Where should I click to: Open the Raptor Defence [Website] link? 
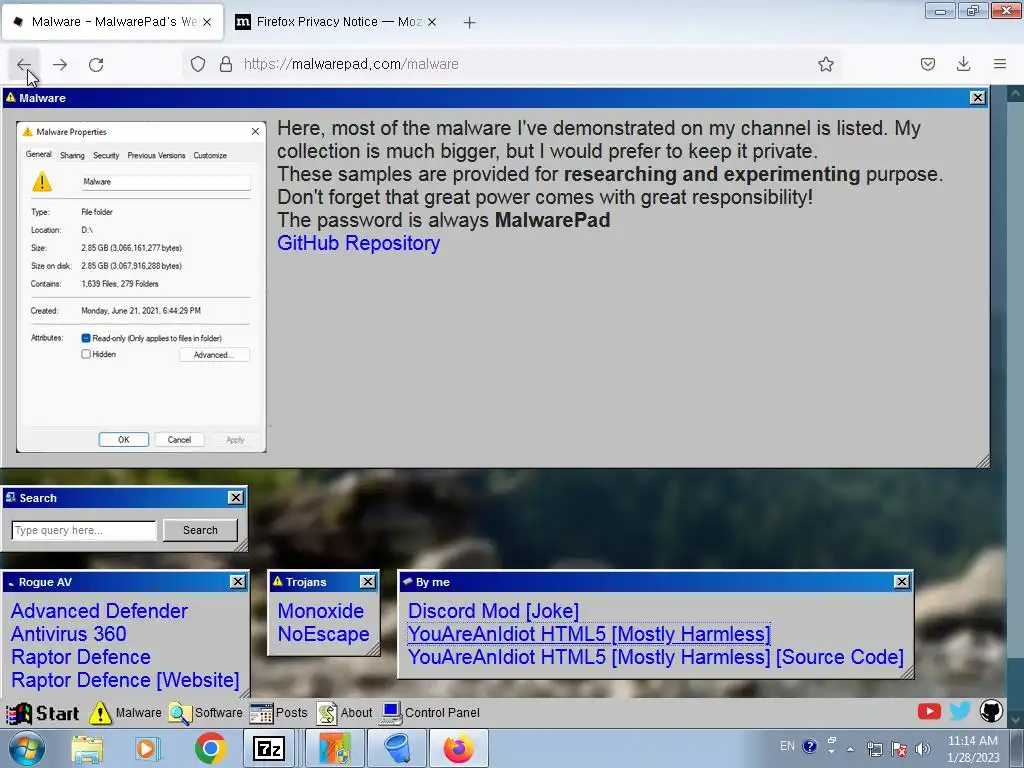[x=125, y=680]
